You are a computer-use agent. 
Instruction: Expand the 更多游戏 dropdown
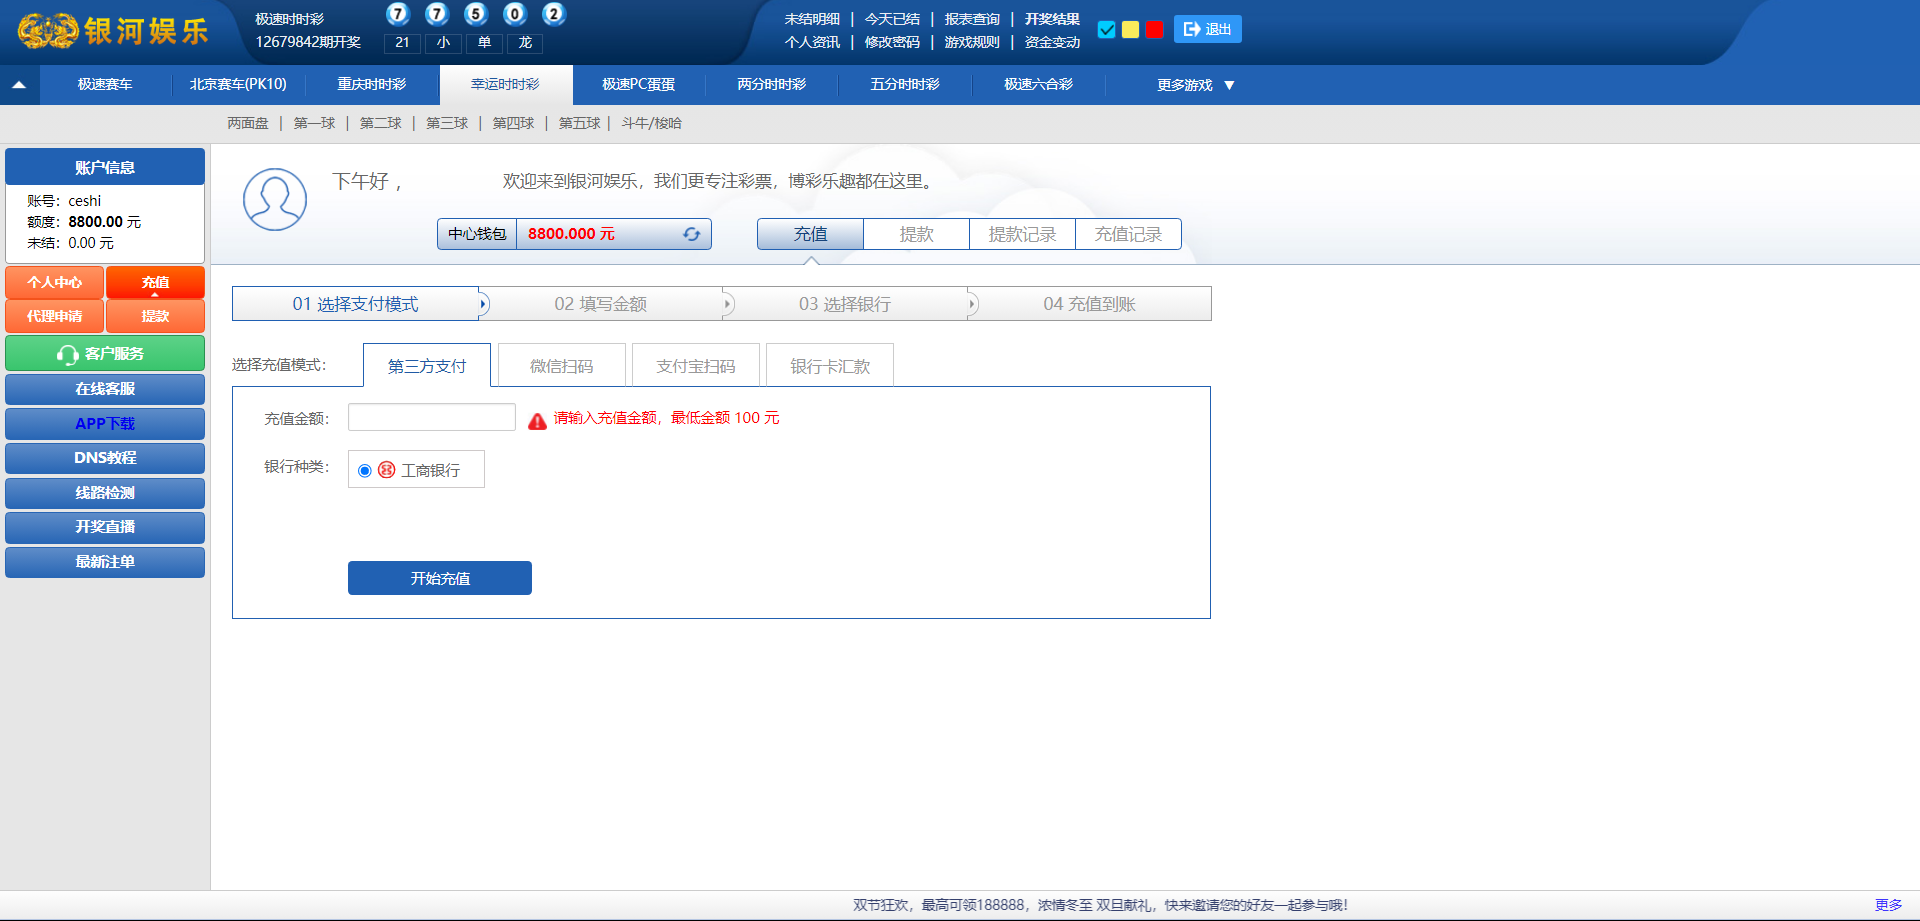click(1195, 85)
